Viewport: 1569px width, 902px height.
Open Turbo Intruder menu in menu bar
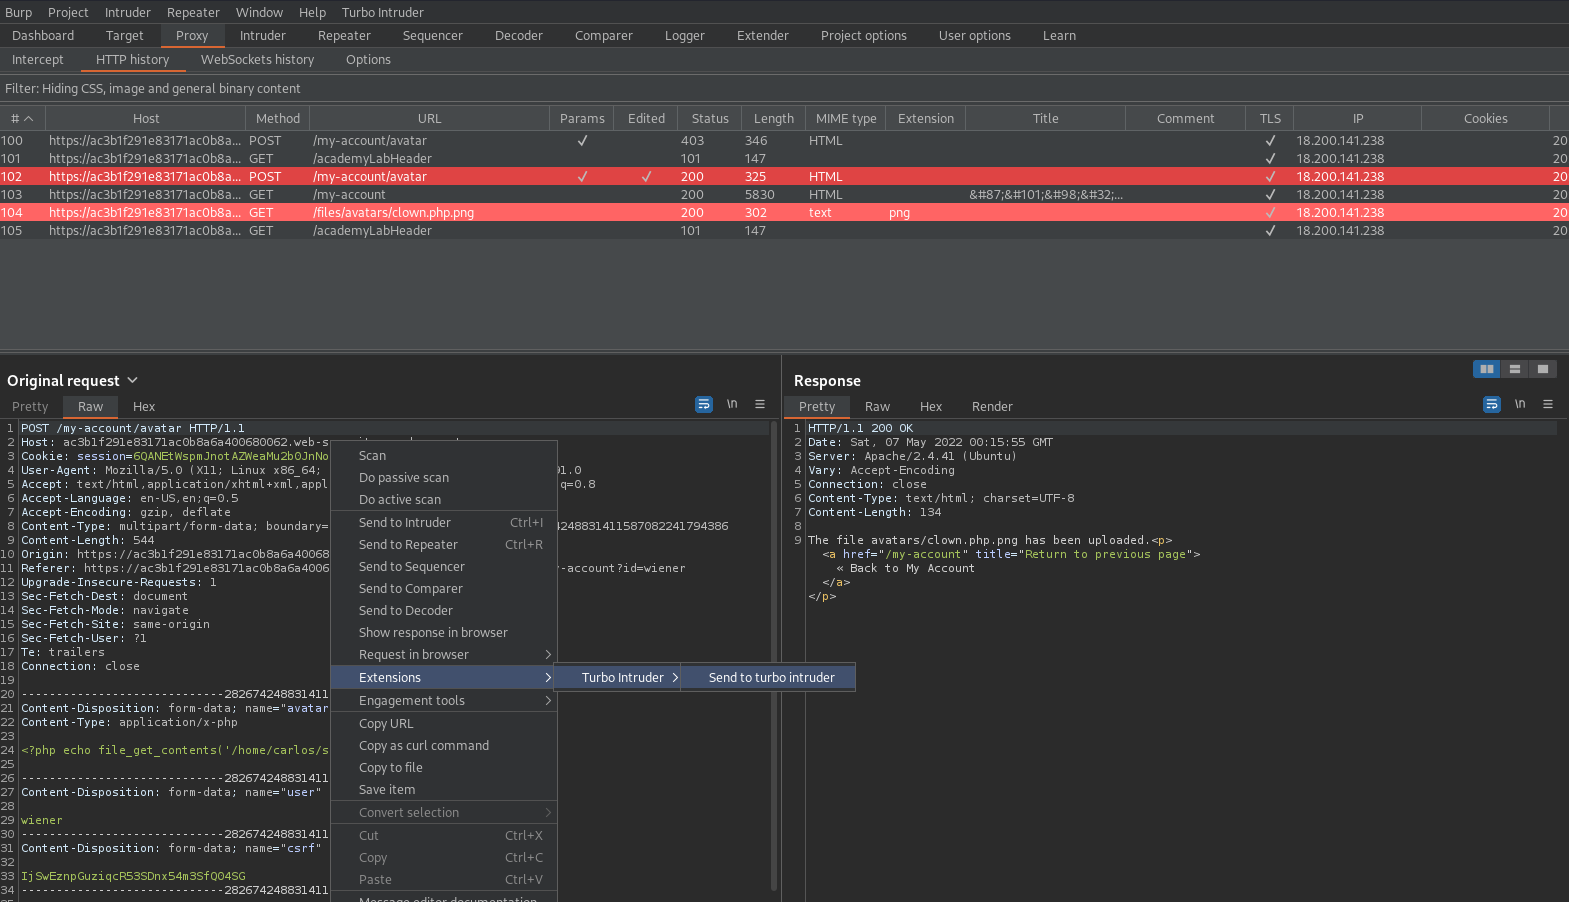pyautogui.click(x=383, y=12)
